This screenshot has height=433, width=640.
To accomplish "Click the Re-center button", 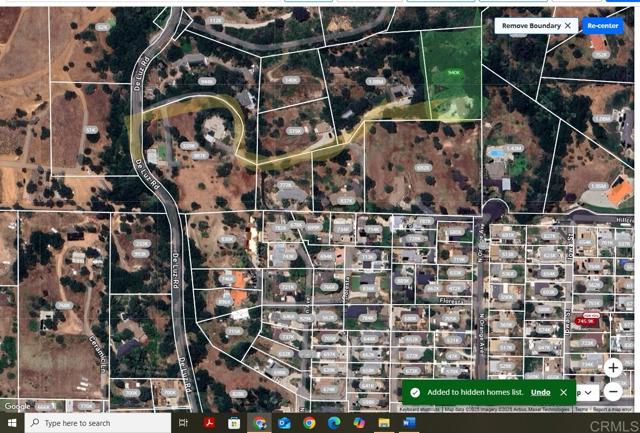I will pos(603,25).
